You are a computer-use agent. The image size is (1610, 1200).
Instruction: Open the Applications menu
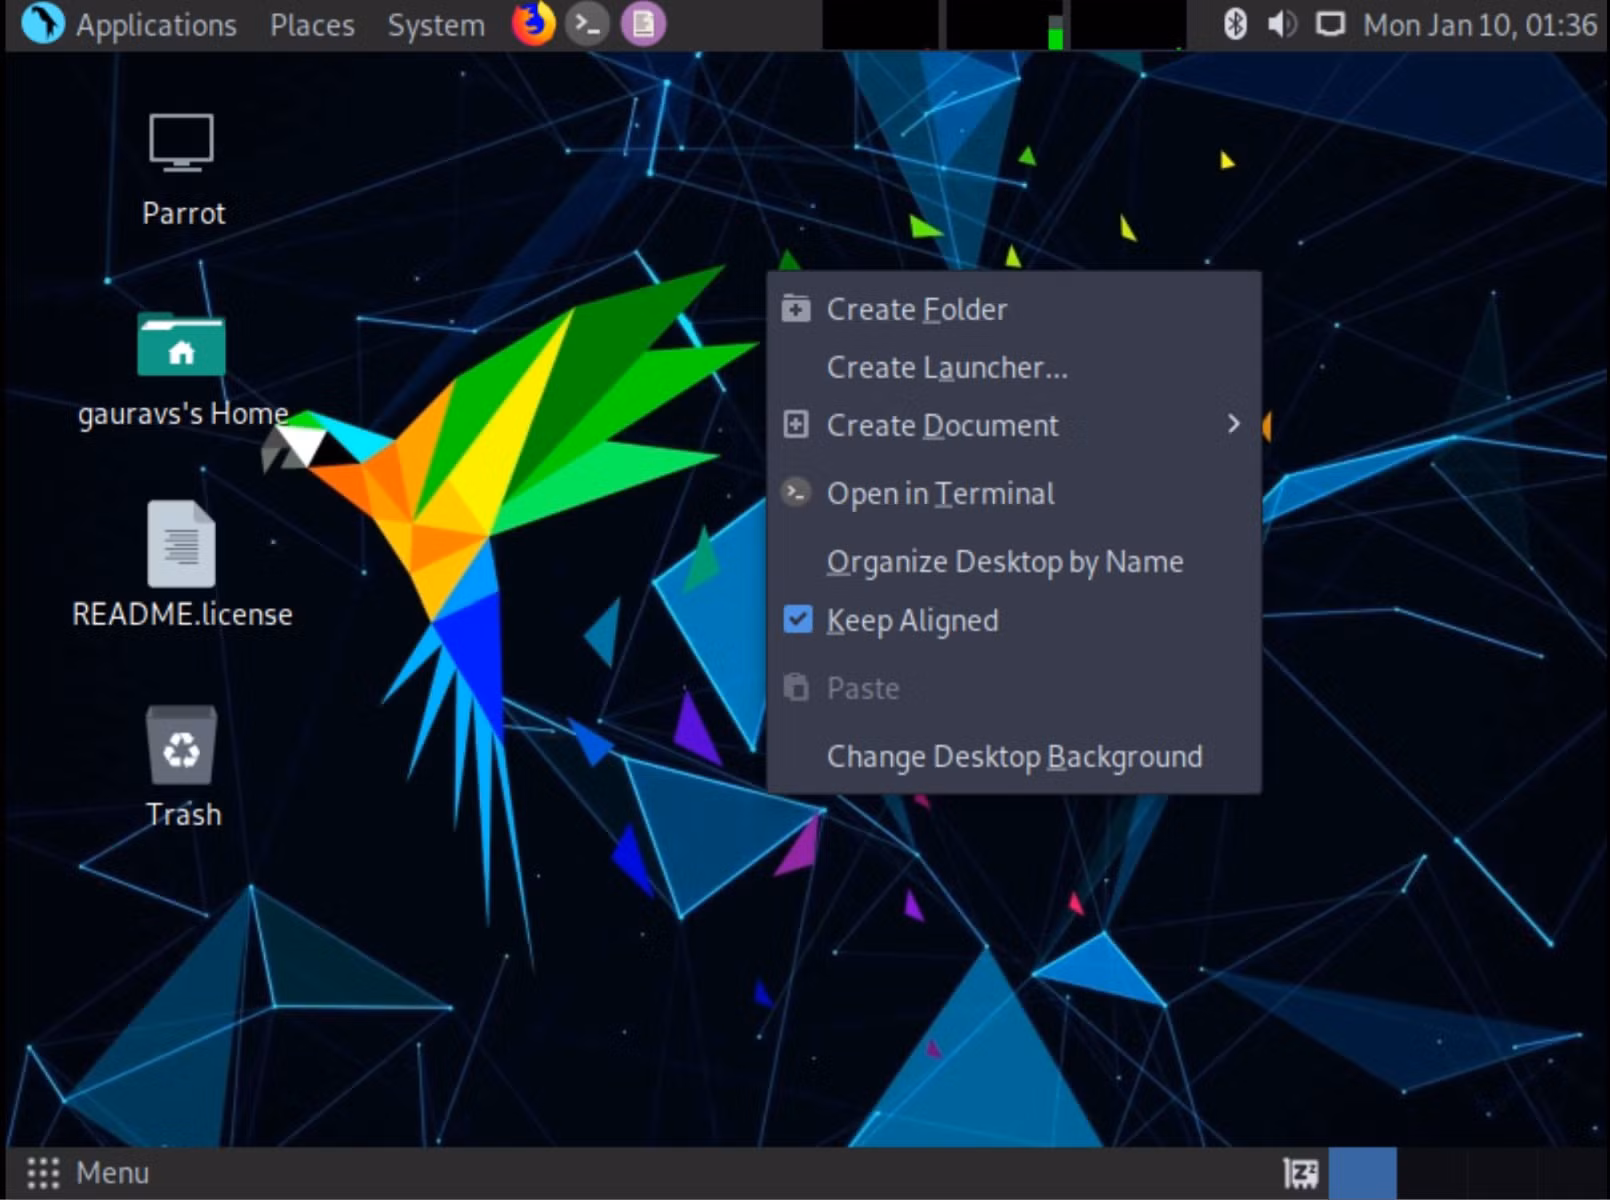[x=156, y=25]
